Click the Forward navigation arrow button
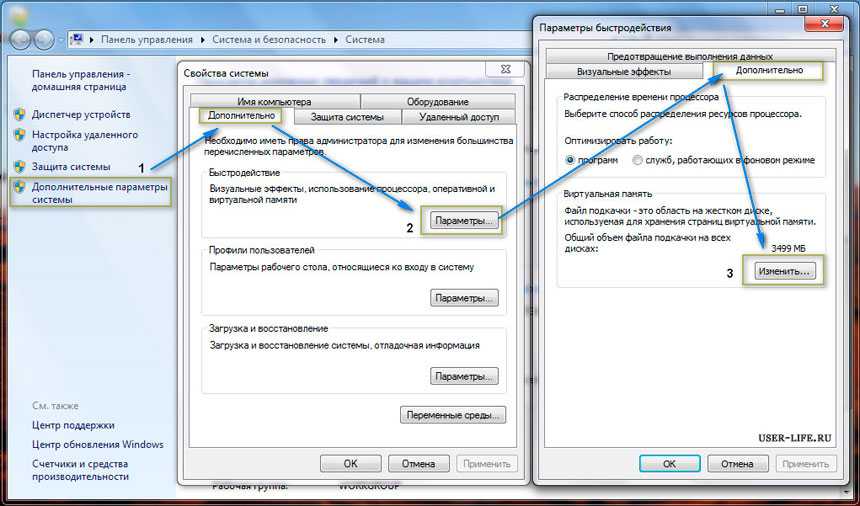Screen dimensions: 860x506 click(45, 40)
